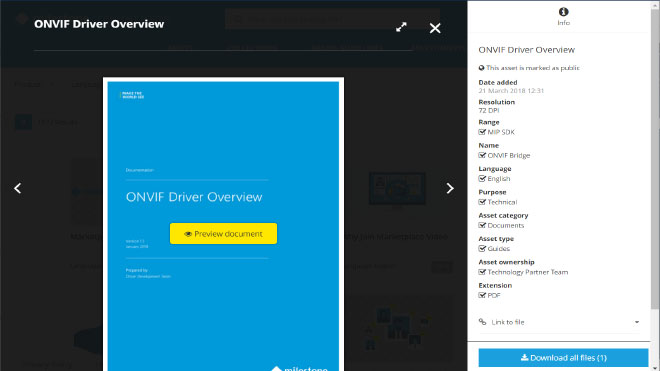Click the download arrow icon
This screenshot has height=371, width=660.
524,358
